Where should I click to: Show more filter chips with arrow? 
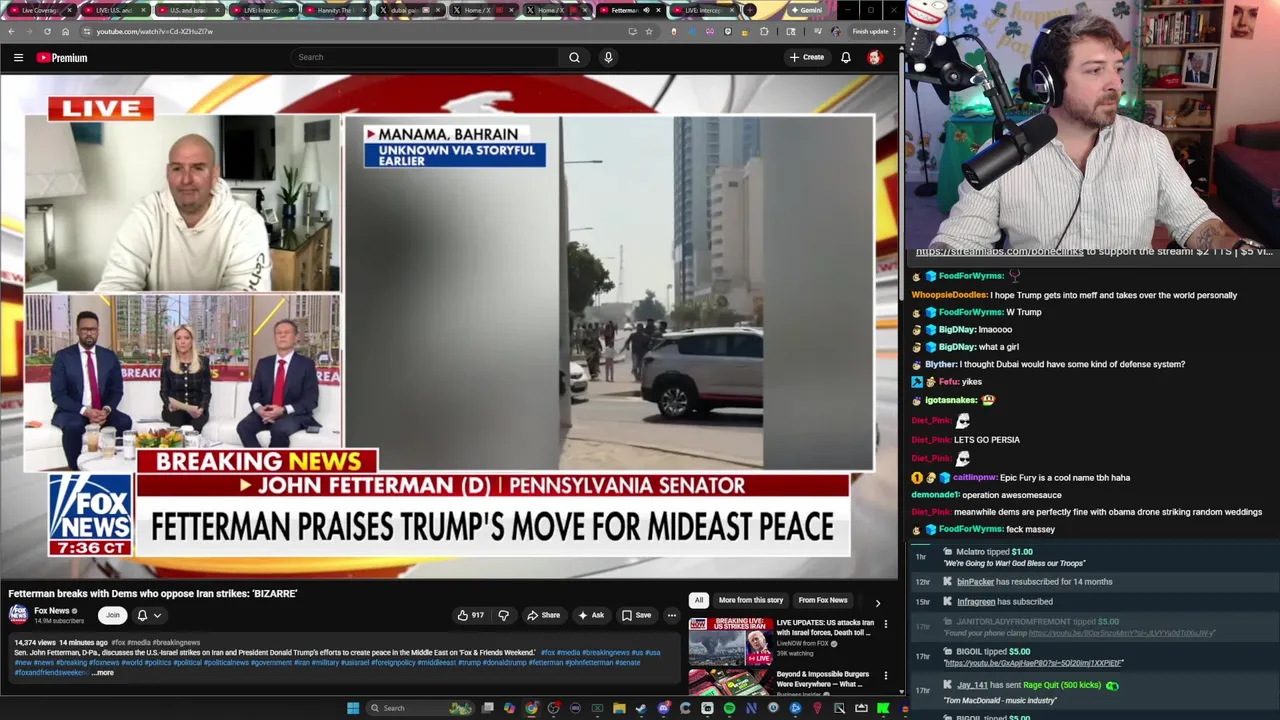pyautogui.click(x=878, y=603)
